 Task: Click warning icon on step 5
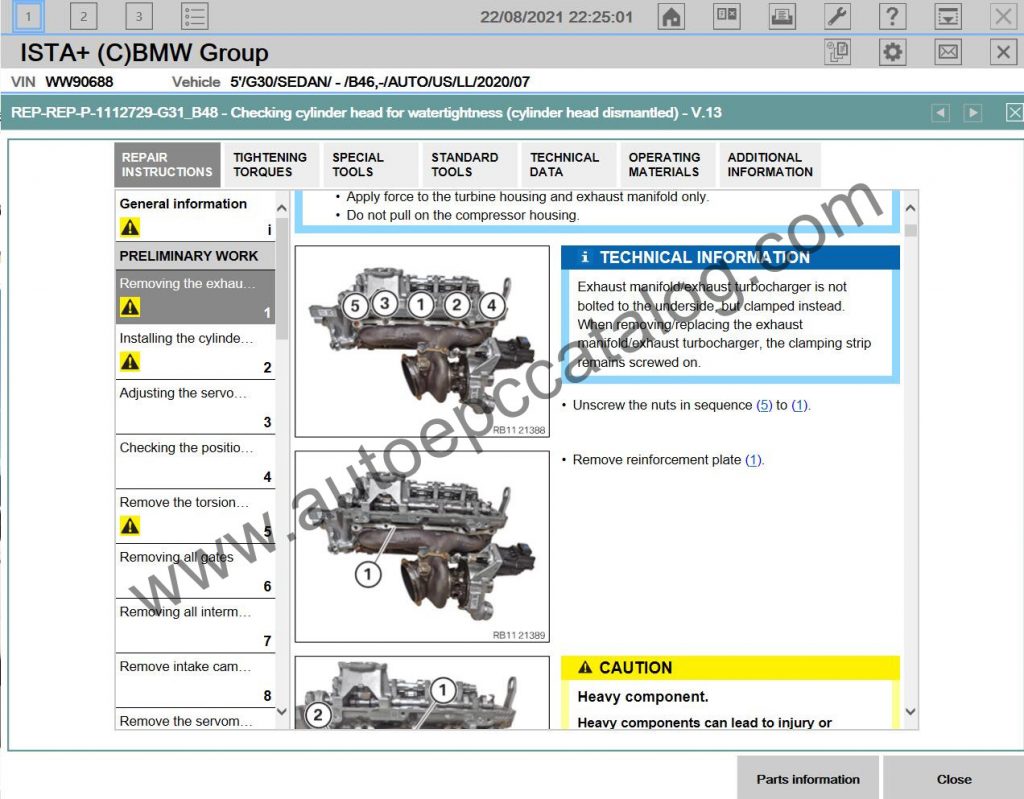(130, 526)
